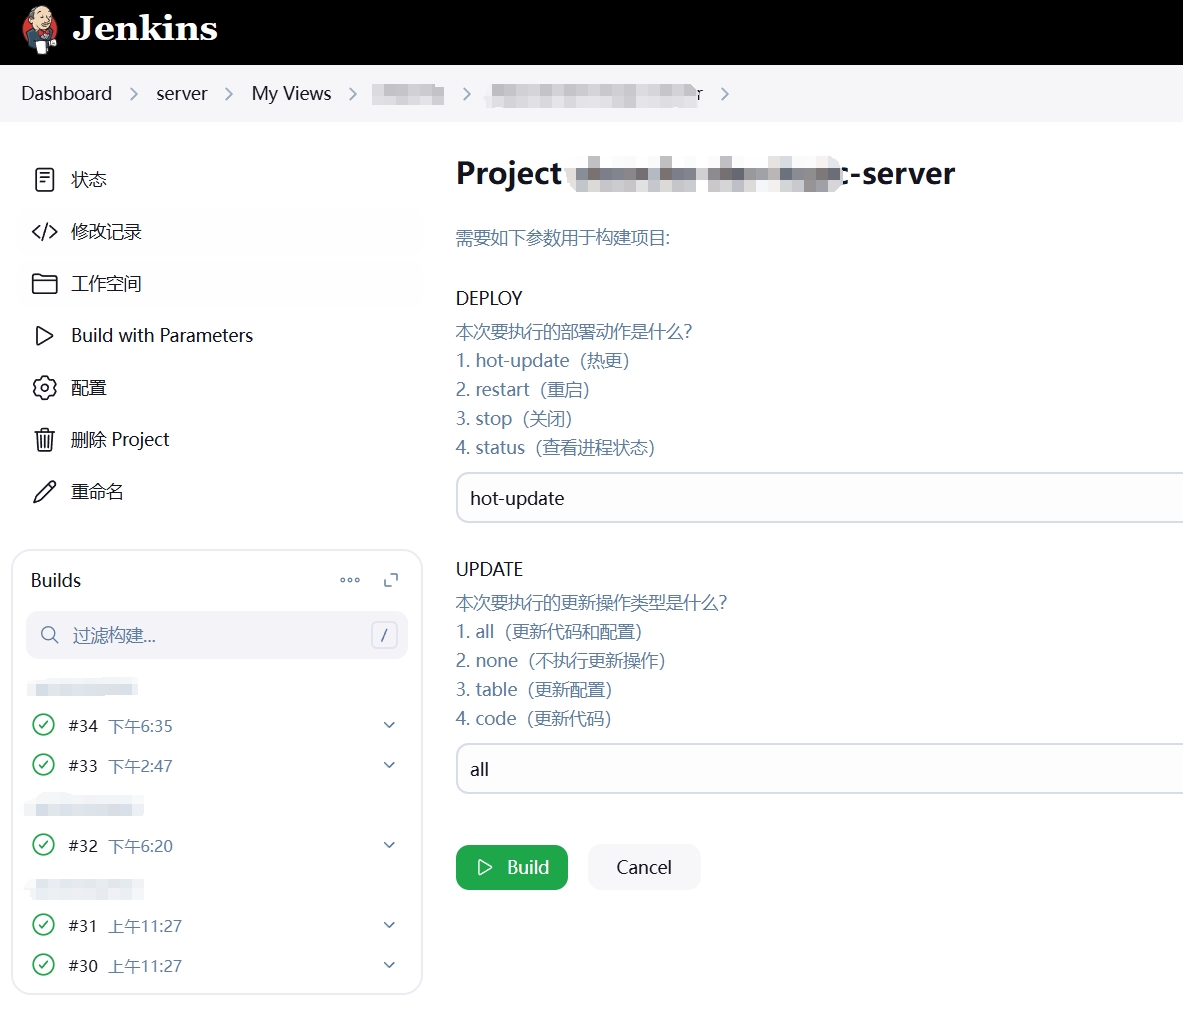Click build time 下午6:20

coord(140,845)
